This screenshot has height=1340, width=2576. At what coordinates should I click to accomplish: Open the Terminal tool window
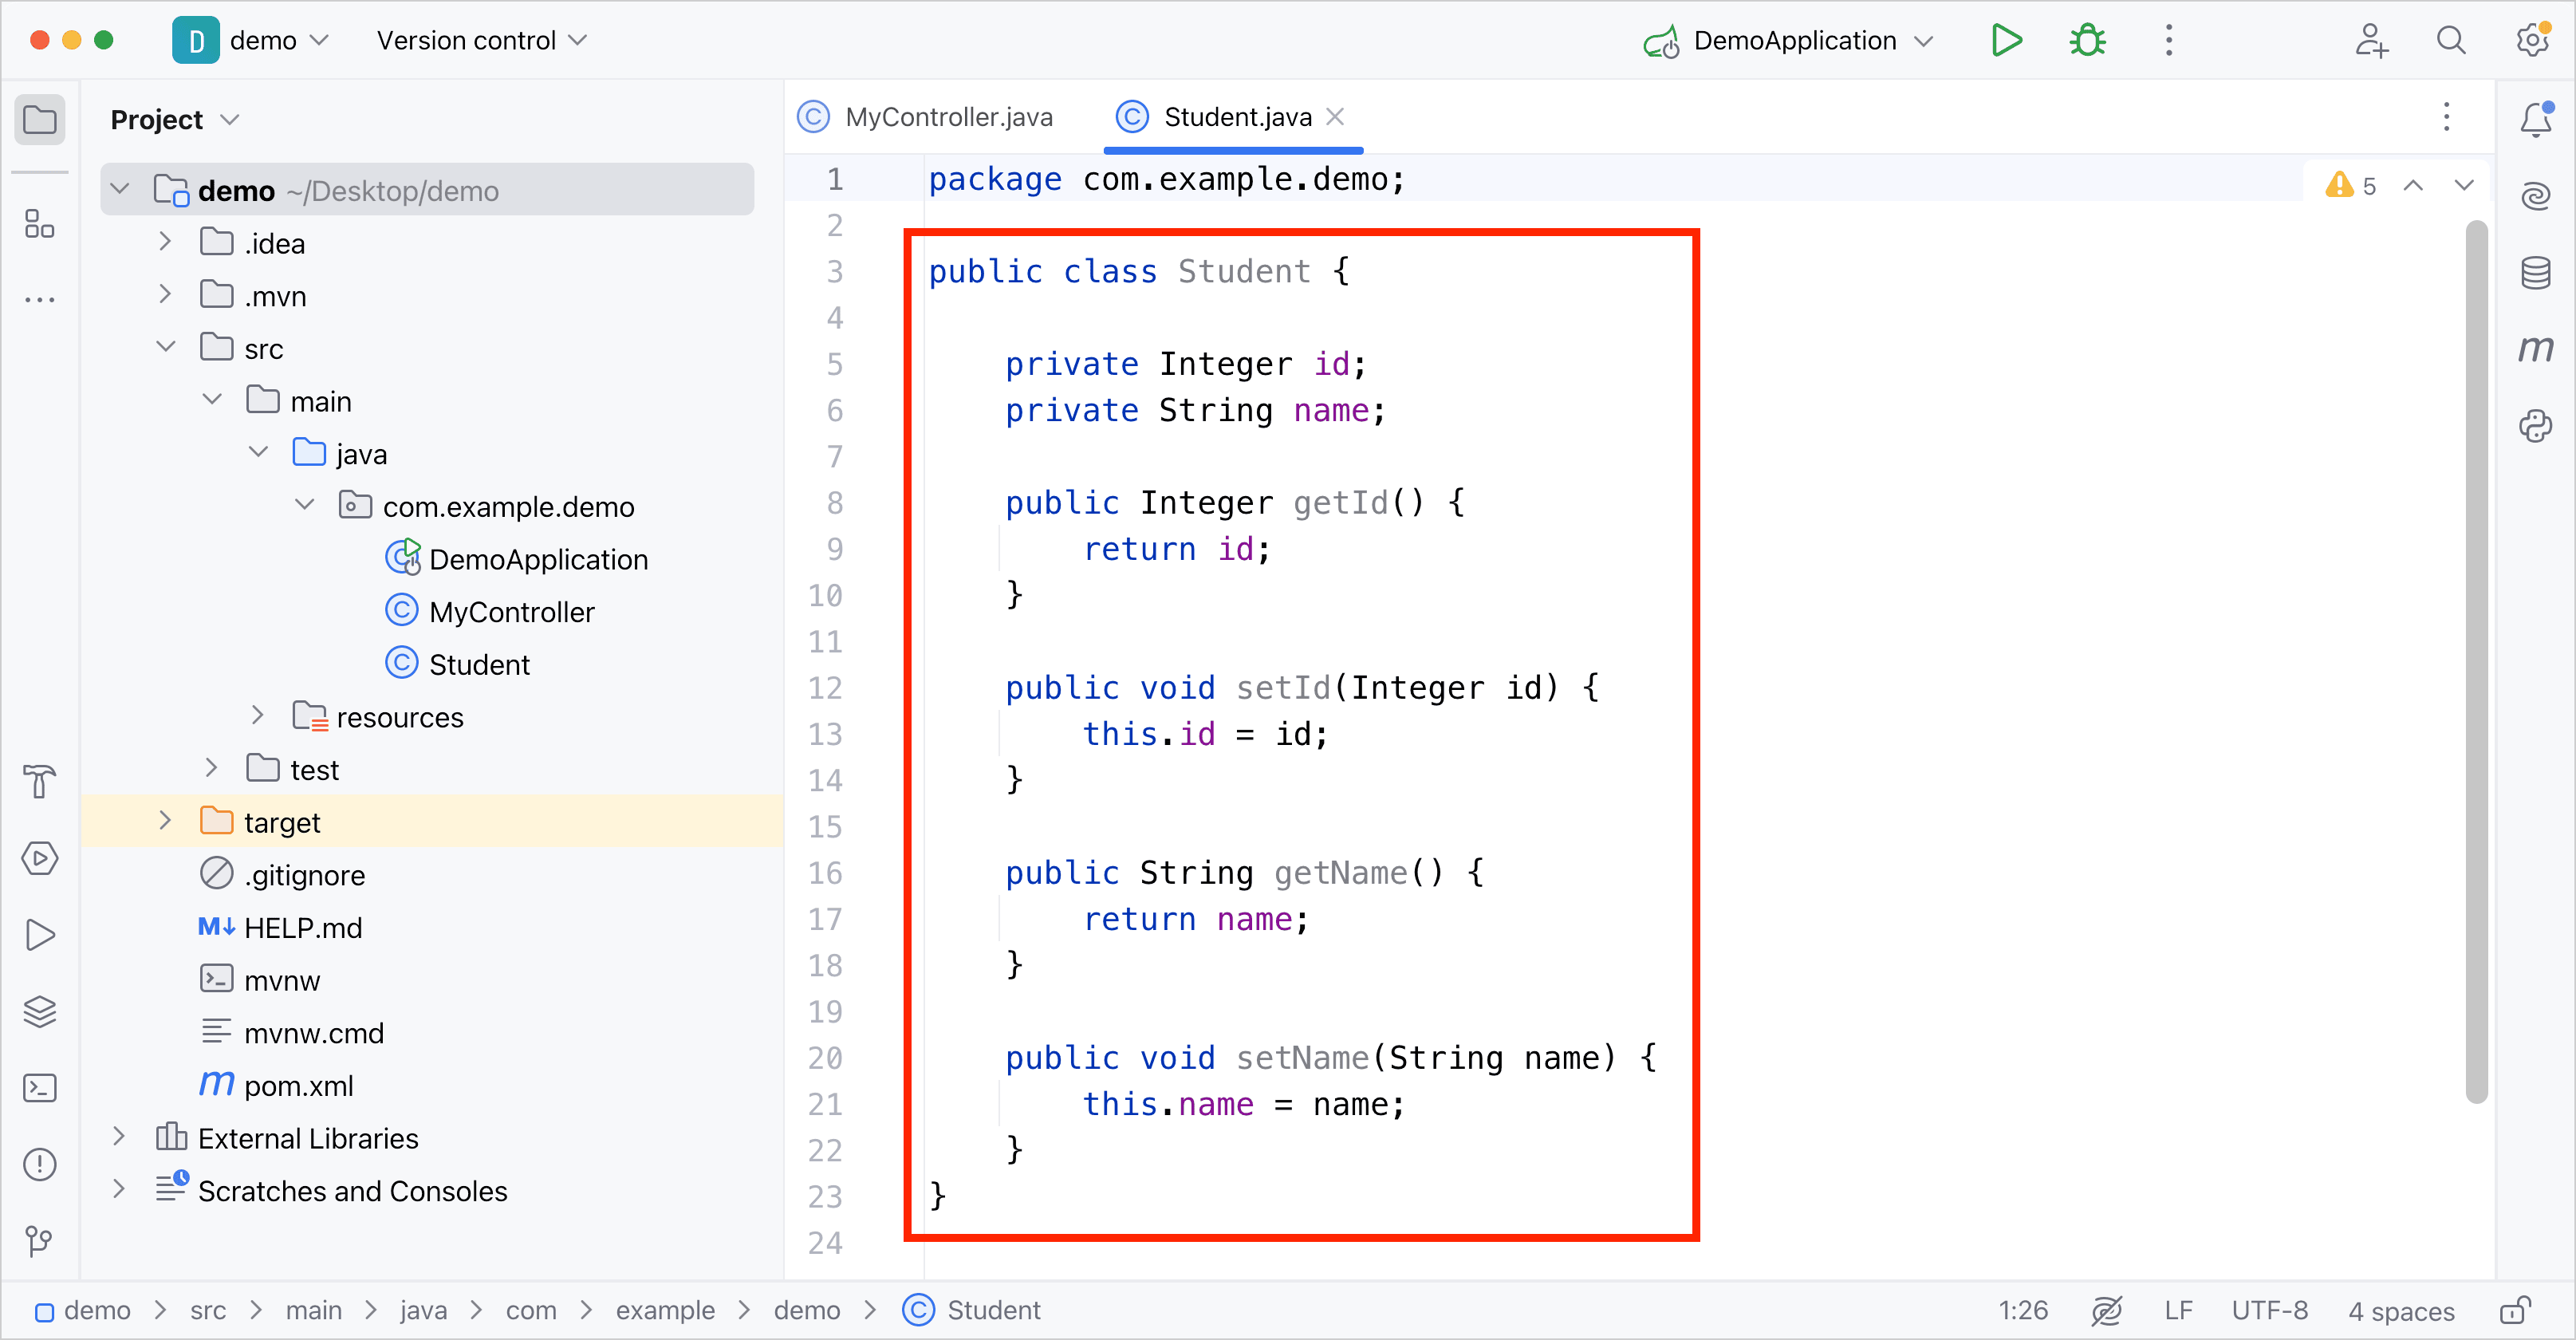tap(40, 1087)
